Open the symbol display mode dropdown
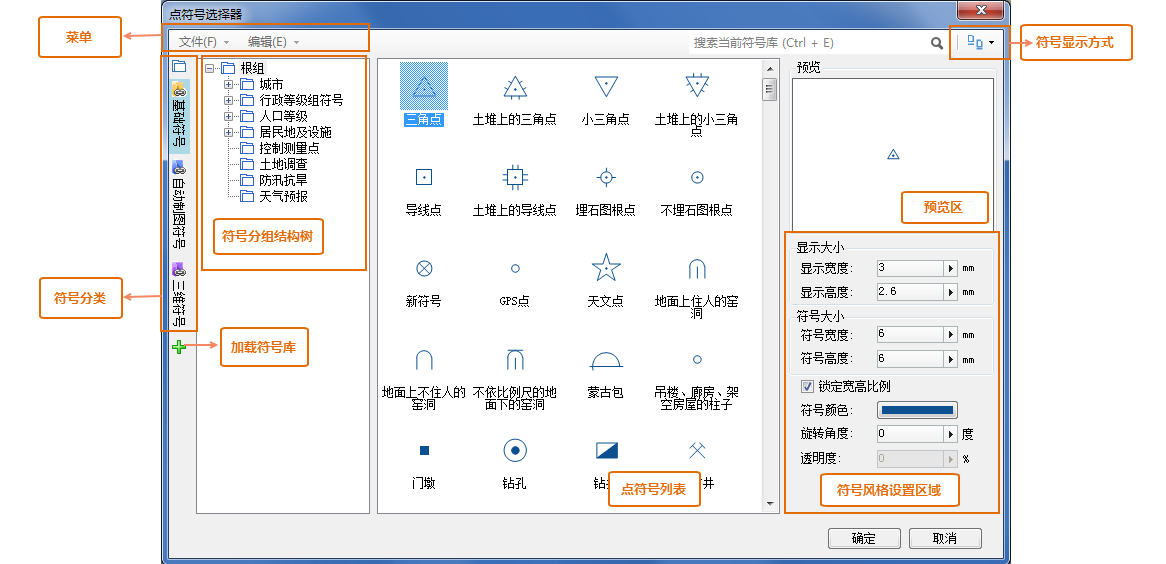The height and width of the screenshot is (564, 1166). coord(981,43)
